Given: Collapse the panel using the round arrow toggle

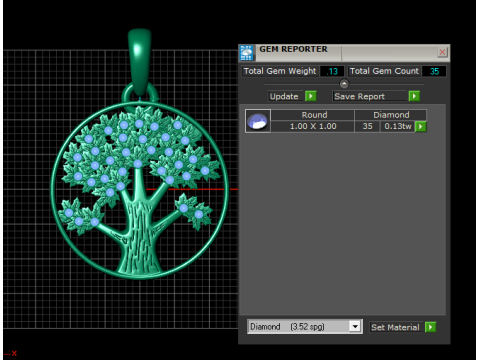Looking at the screenshot, I should [x=344, y=83].
